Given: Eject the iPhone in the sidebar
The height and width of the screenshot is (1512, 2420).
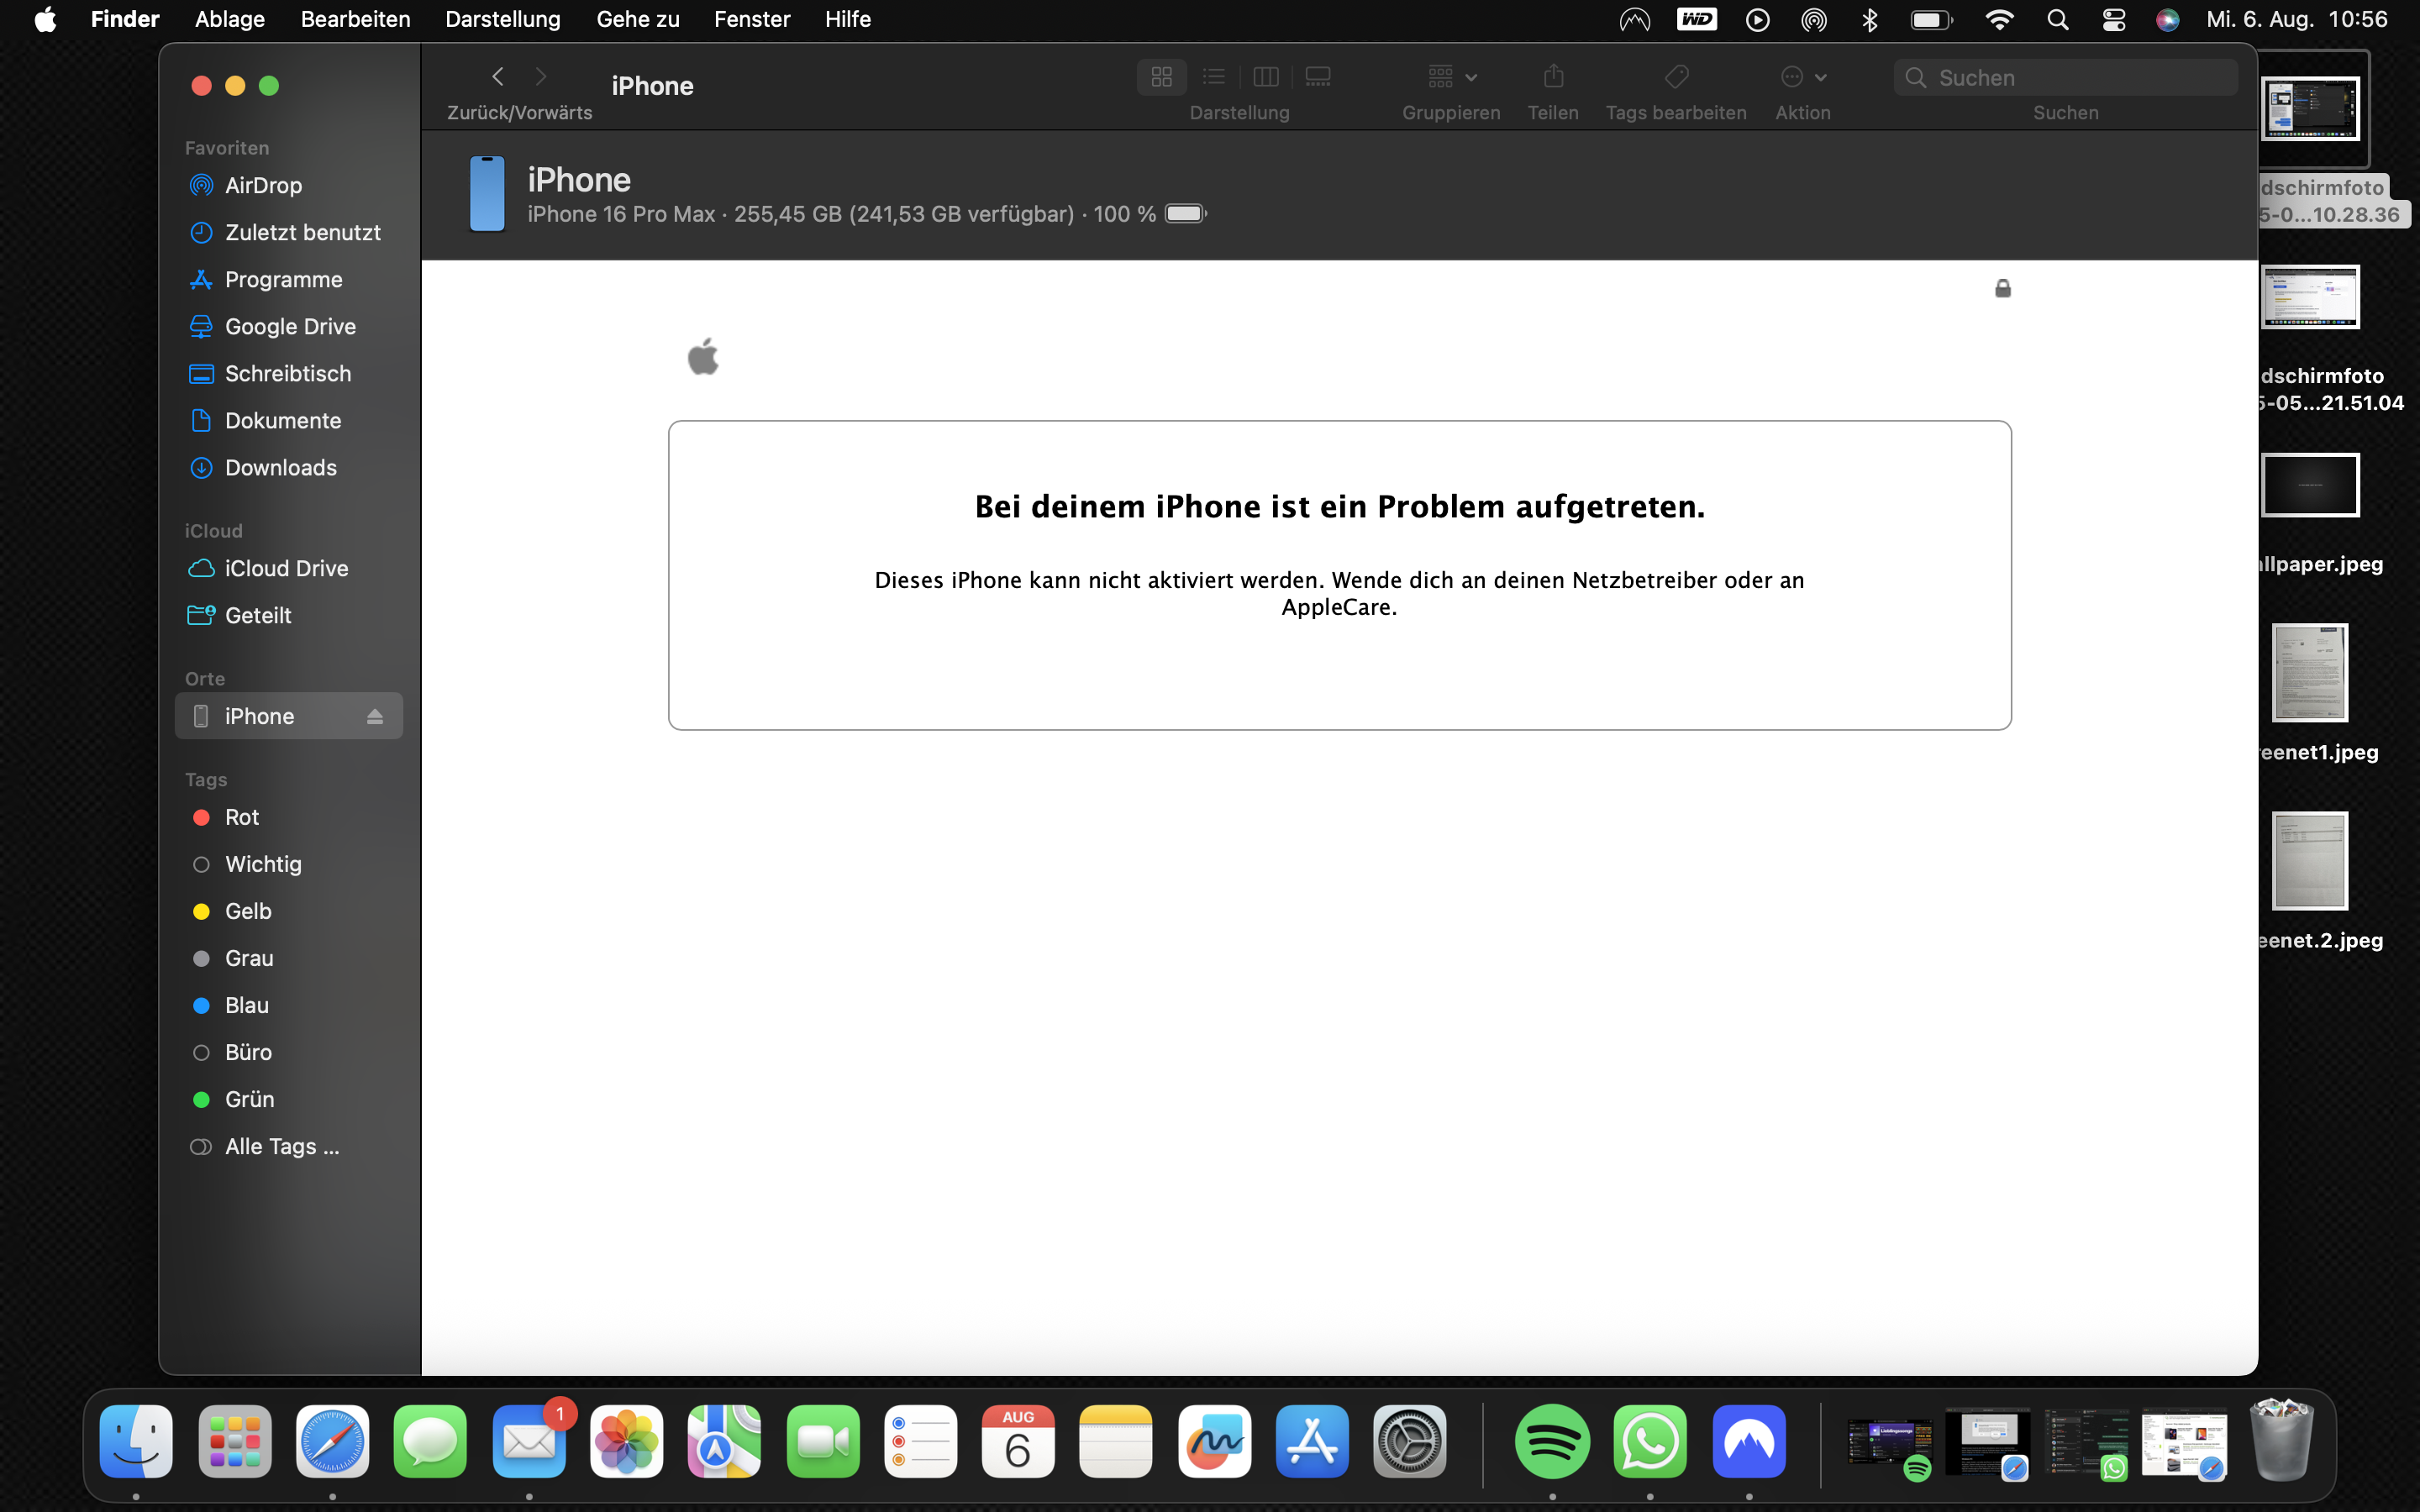Looking at the screenshot, I should [x=375, y=716].
